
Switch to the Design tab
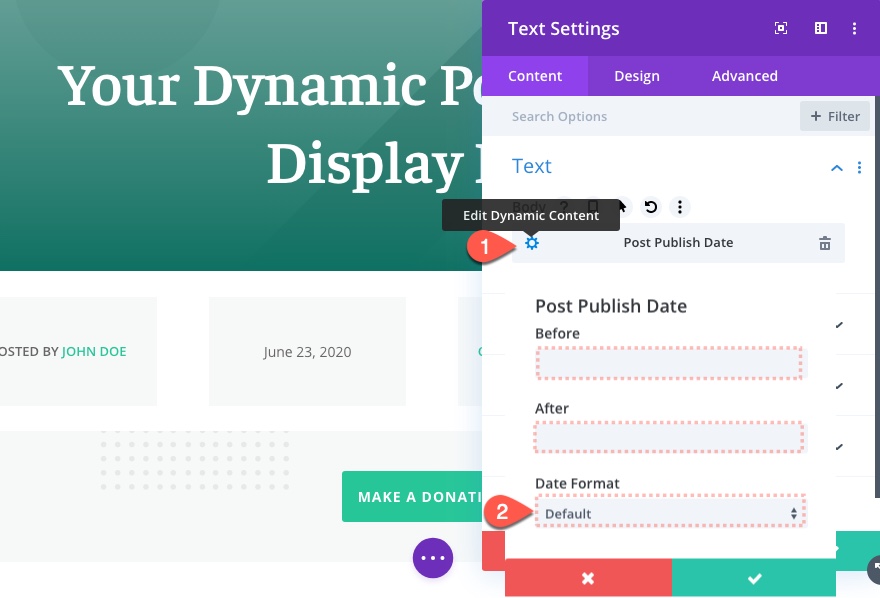pyautogui.click(x=637, y=76)
